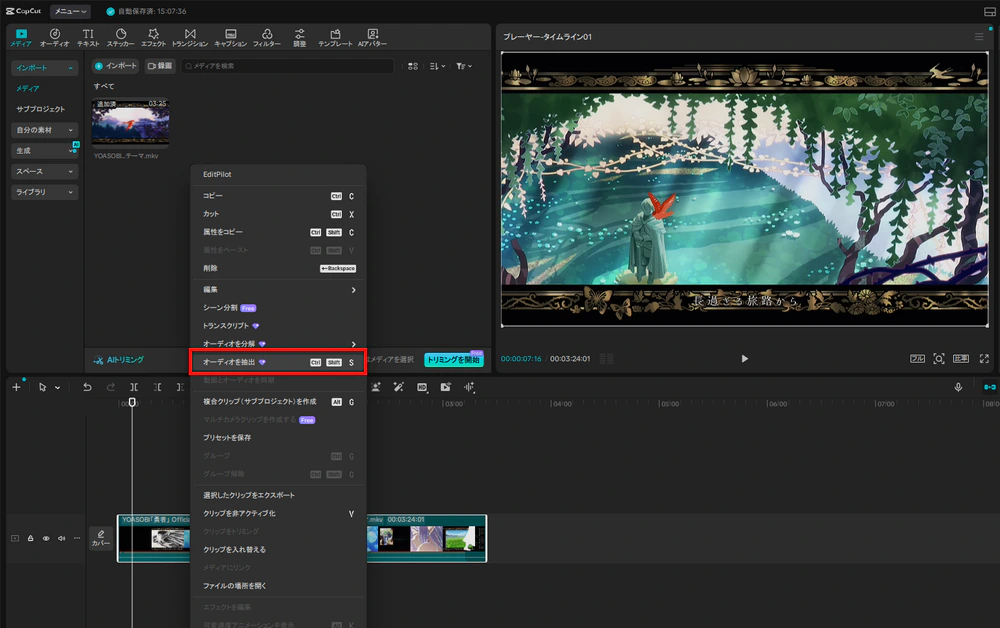The width and height of the screenshot is (1000, 628).
Task: Open the player panel hamburger menu
Action: pos(979,37)
